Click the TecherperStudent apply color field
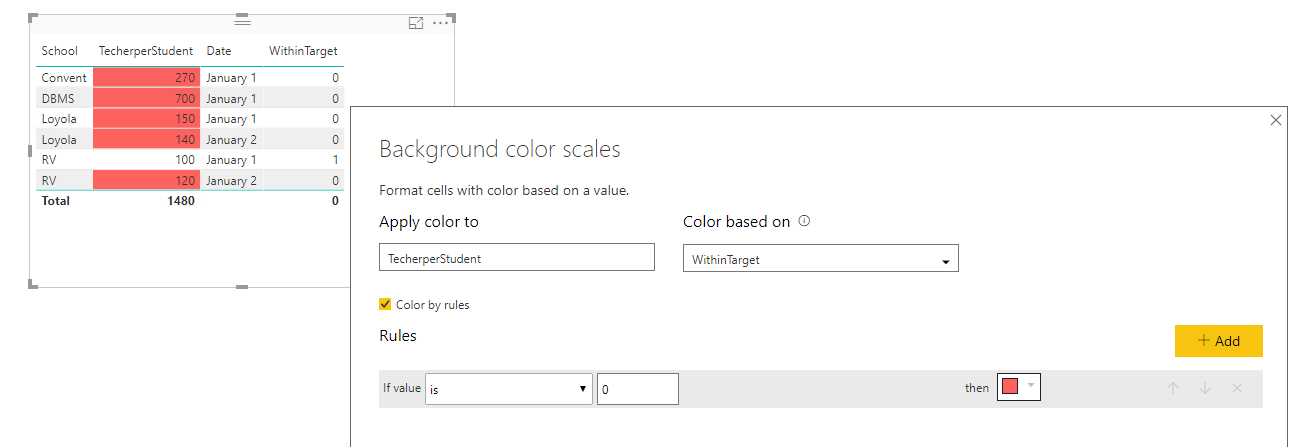The height and width of the screenshot is (447, 1305). click(517, 257)
